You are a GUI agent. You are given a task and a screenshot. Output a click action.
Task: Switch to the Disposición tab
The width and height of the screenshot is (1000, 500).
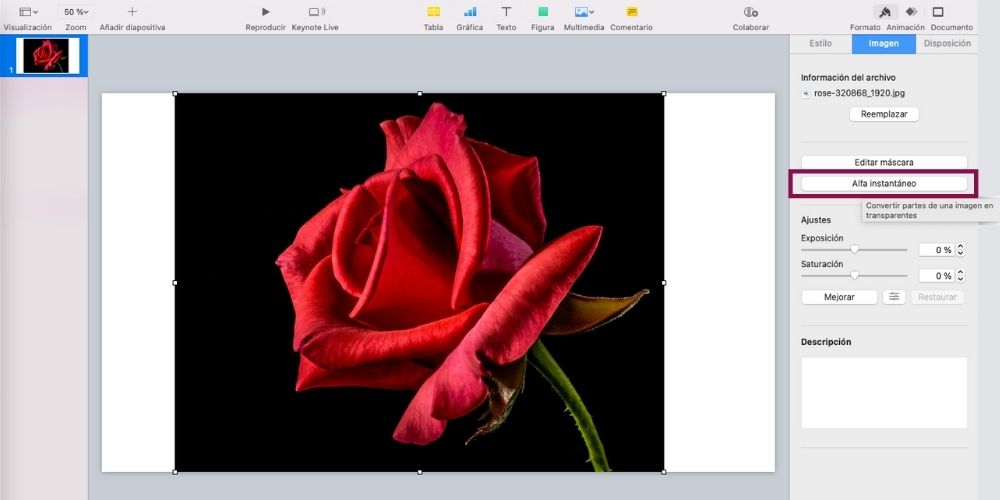[x=947, y=43]
